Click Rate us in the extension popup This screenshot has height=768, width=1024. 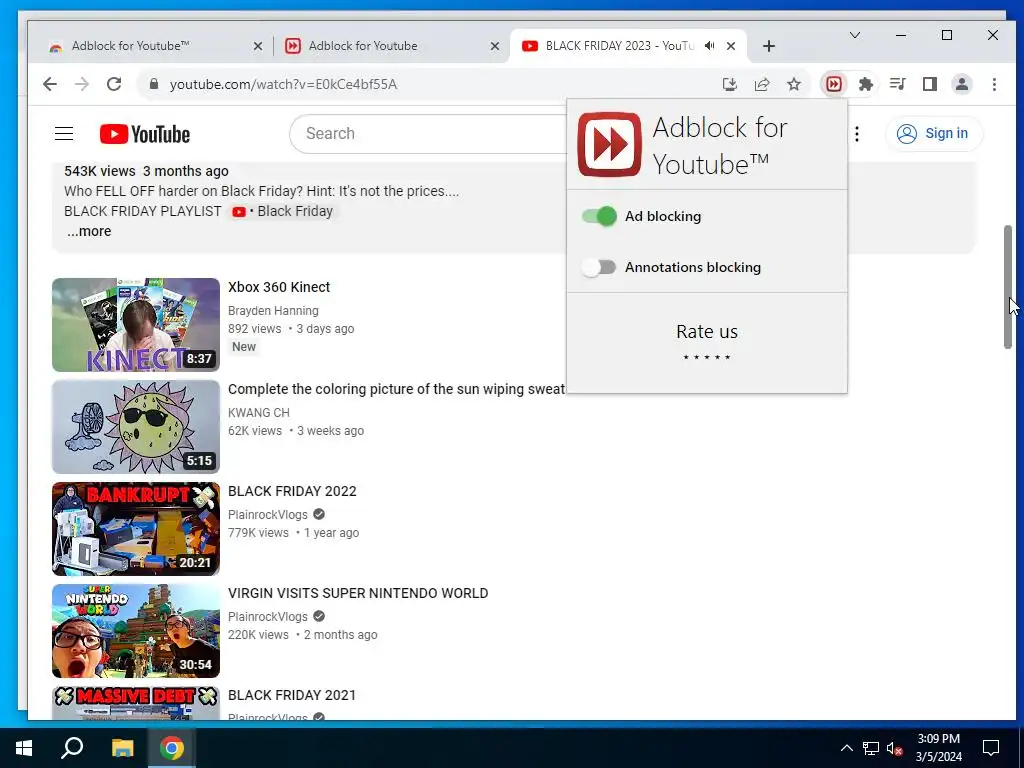pyautogui.click(x=707, y=332)
